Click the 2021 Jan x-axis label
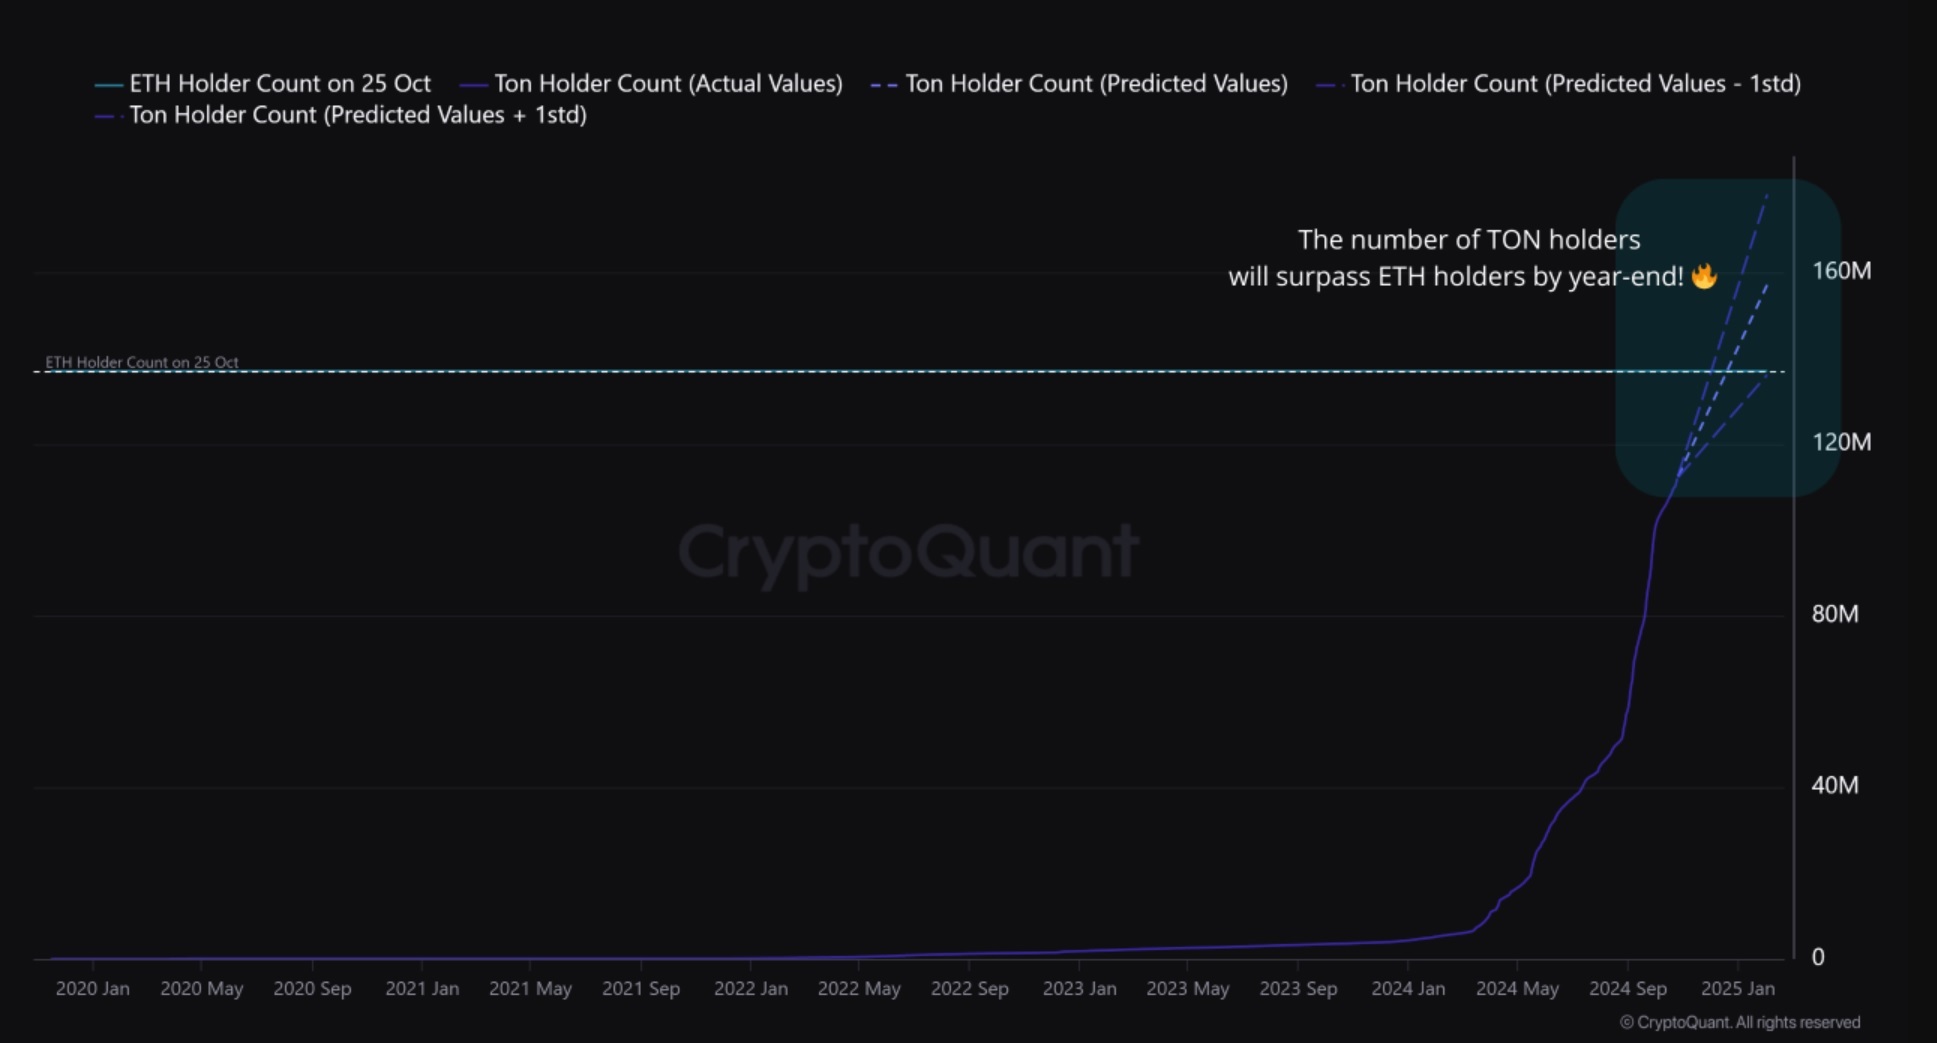Viewport: 1937px width, 1043px height. click(x=422, y=989)
